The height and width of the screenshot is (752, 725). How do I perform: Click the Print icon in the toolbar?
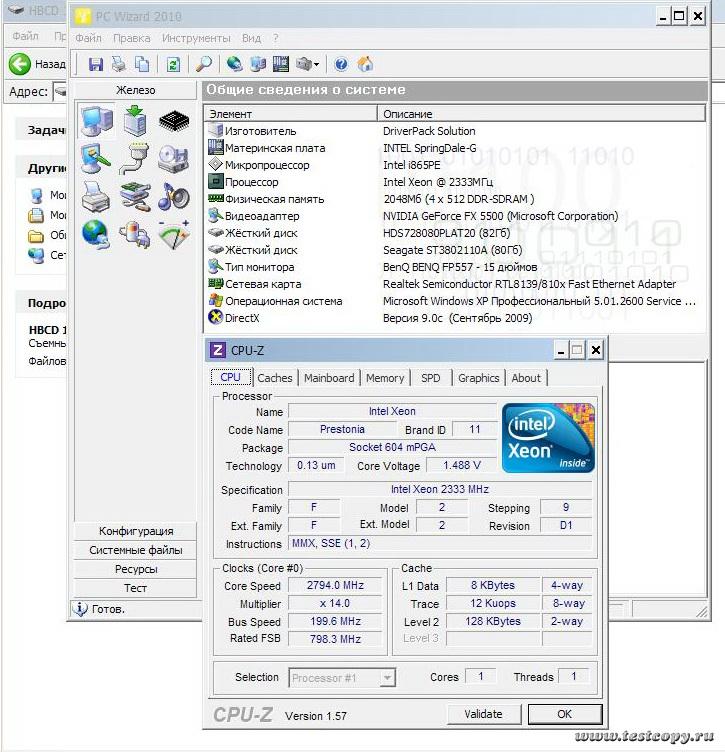[x=119, y=64]
